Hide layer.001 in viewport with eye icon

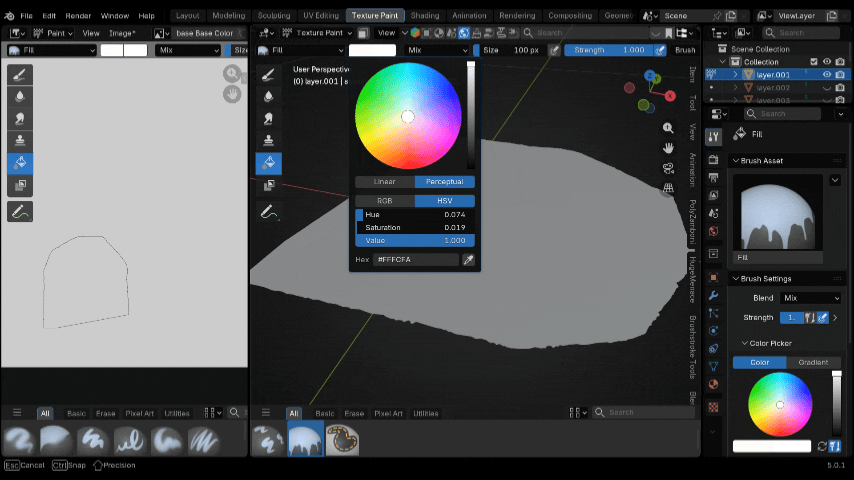827,75
